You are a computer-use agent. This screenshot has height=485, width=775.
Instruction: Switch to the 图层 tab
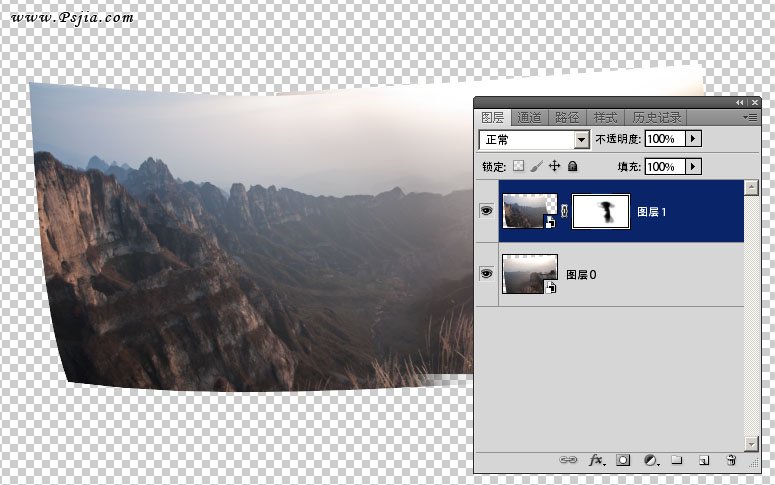(x=493, y=118)
